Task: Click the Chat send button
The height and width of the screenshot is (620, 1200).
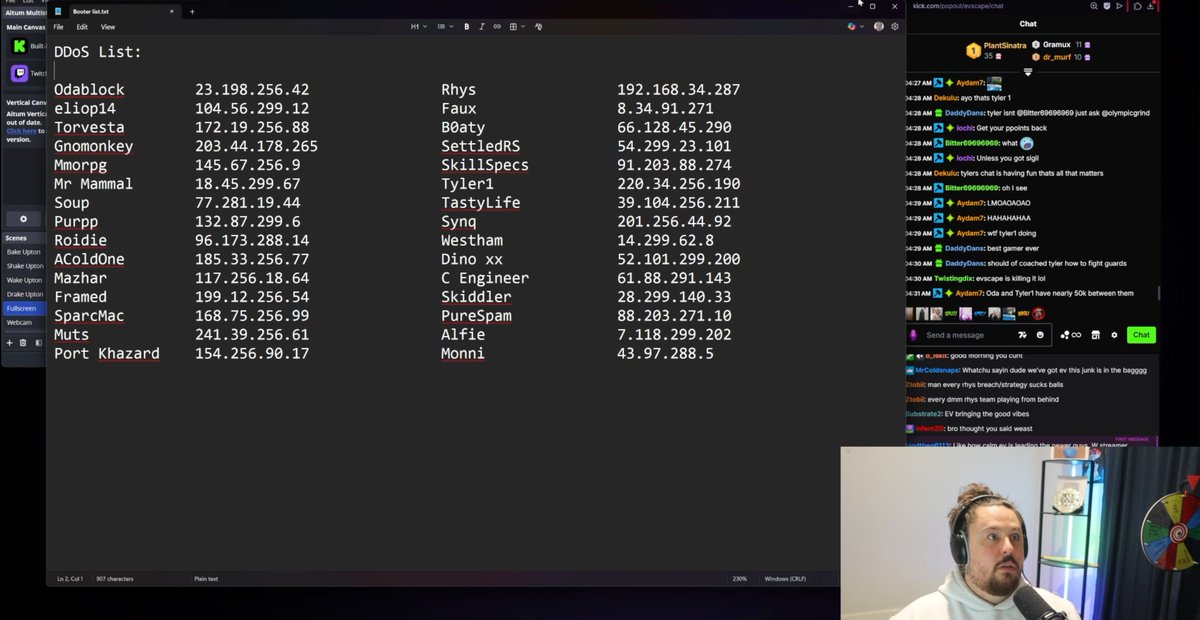Action: [x=1141, y=335]
